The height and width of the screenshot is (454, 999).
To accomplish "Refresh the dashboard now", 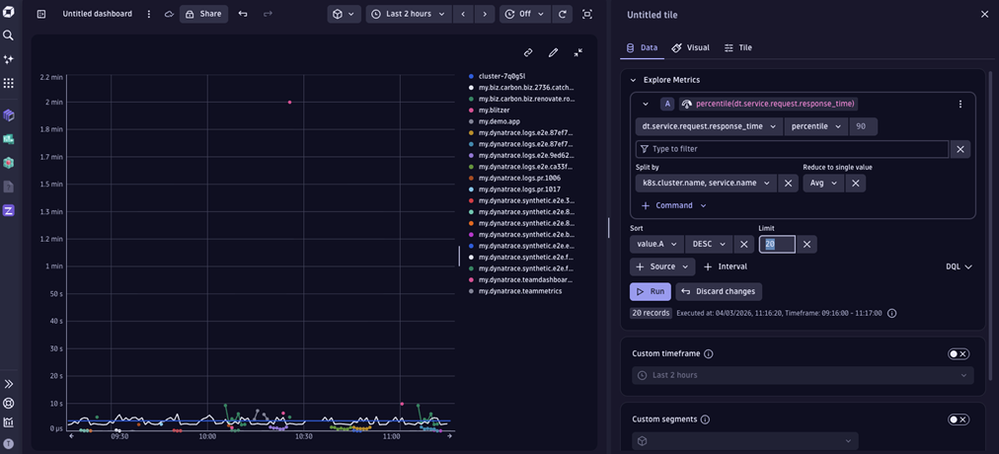I will point(561,14).
